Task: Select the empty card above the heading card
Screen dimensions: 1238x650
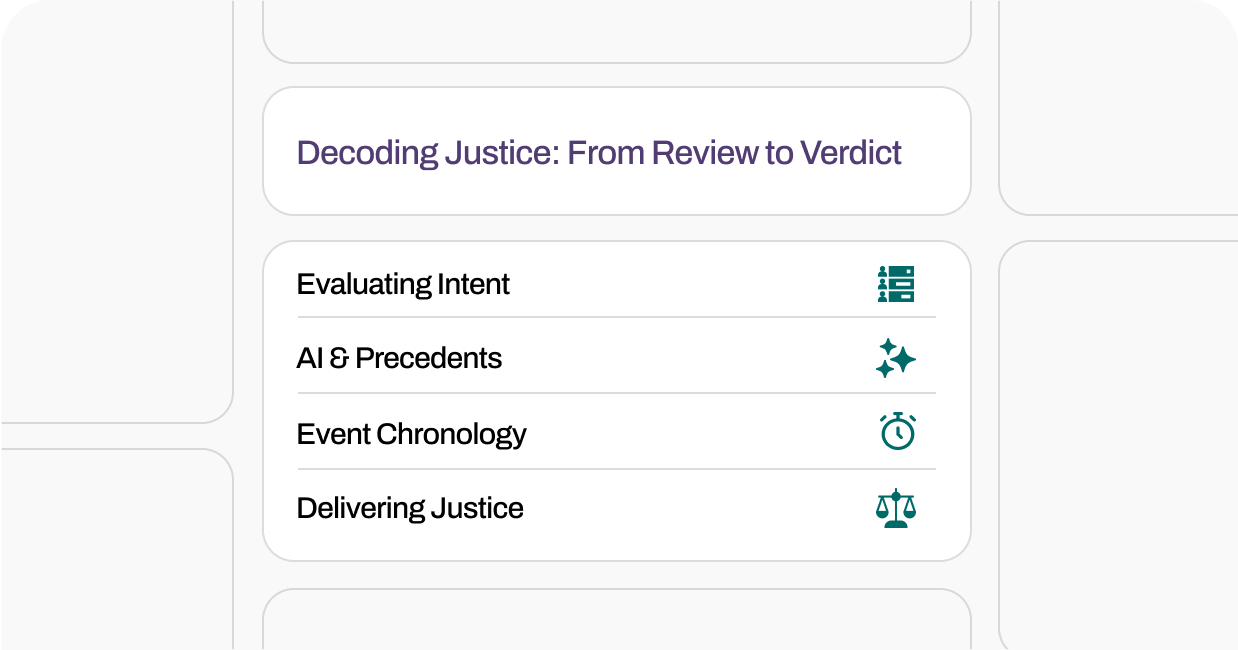Action: (x=617, y=31)
